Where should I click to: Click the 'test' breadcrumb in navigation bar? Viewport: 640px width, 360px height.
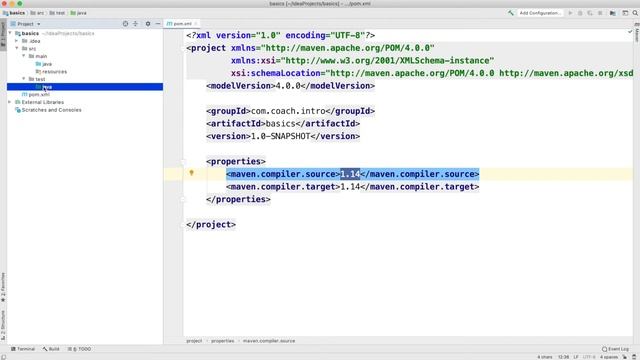pos(57,13)
